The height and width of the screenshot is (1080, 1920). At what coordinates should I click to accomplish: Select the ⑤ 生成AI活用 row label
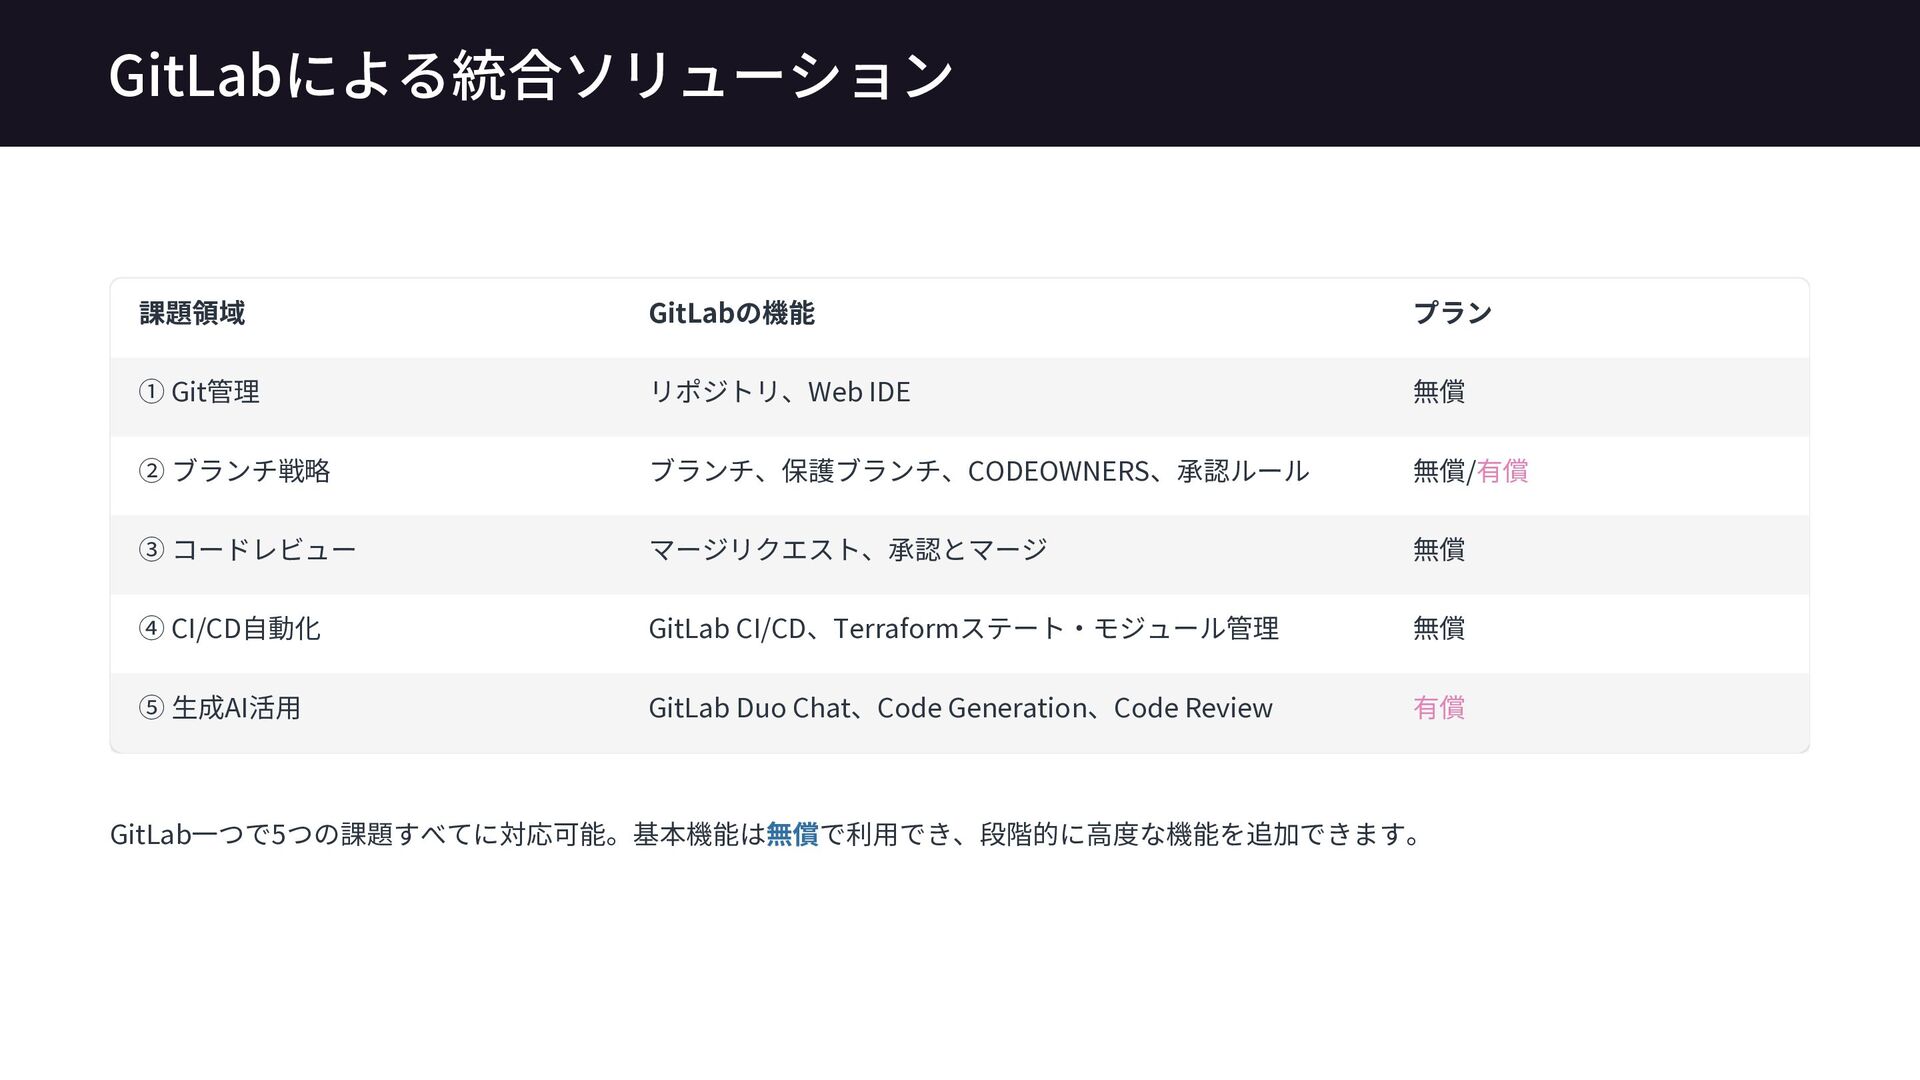(x=219, y=708)
